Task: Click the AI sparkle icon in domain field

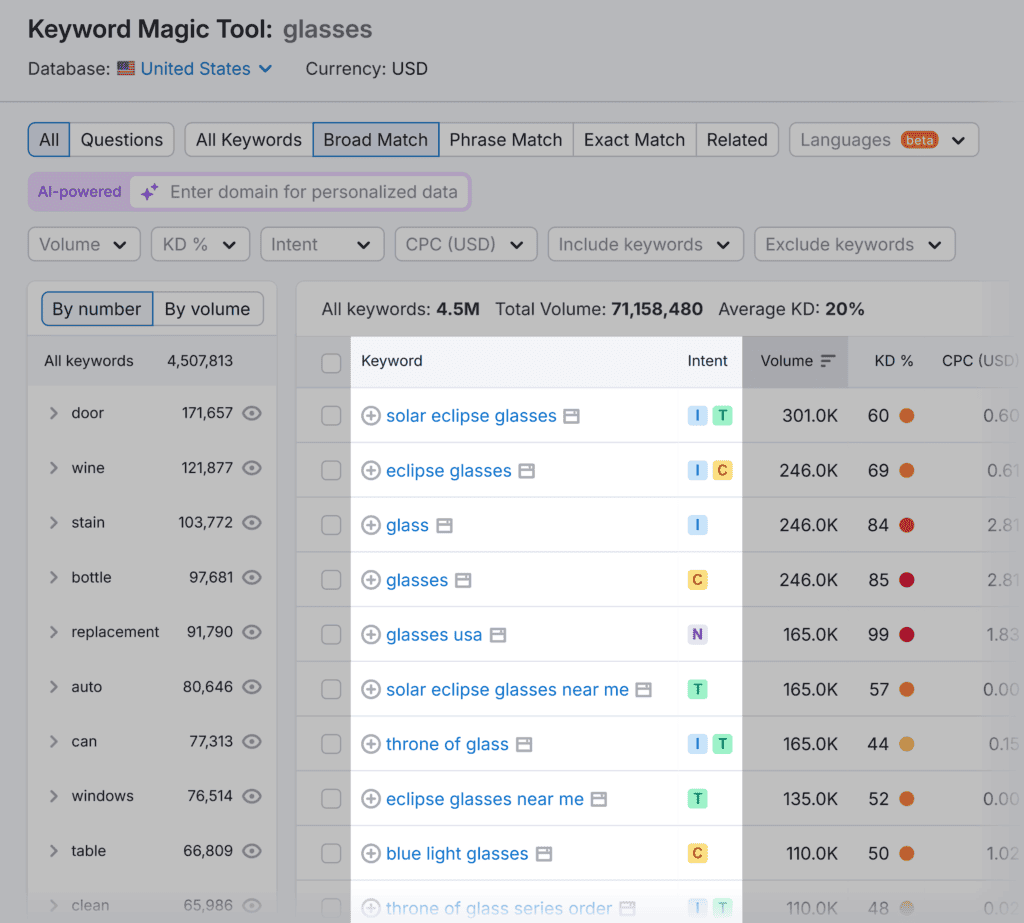Action: coord(149,192)
